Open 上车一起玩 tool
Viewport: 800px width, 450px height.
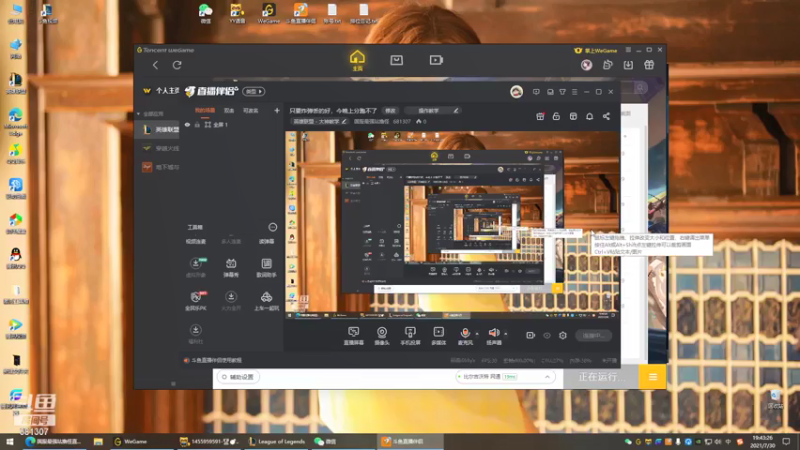266,301
